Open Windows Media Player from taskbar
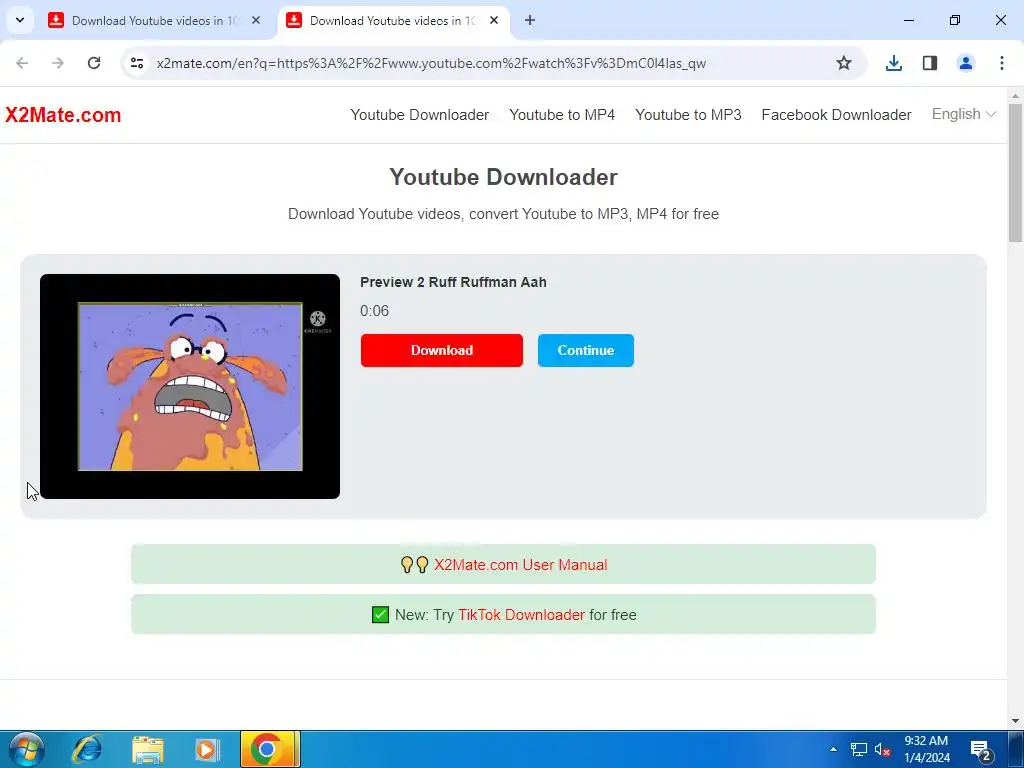Image resolution: width=1024 pixels, height=768 pixels. point(207,750)
